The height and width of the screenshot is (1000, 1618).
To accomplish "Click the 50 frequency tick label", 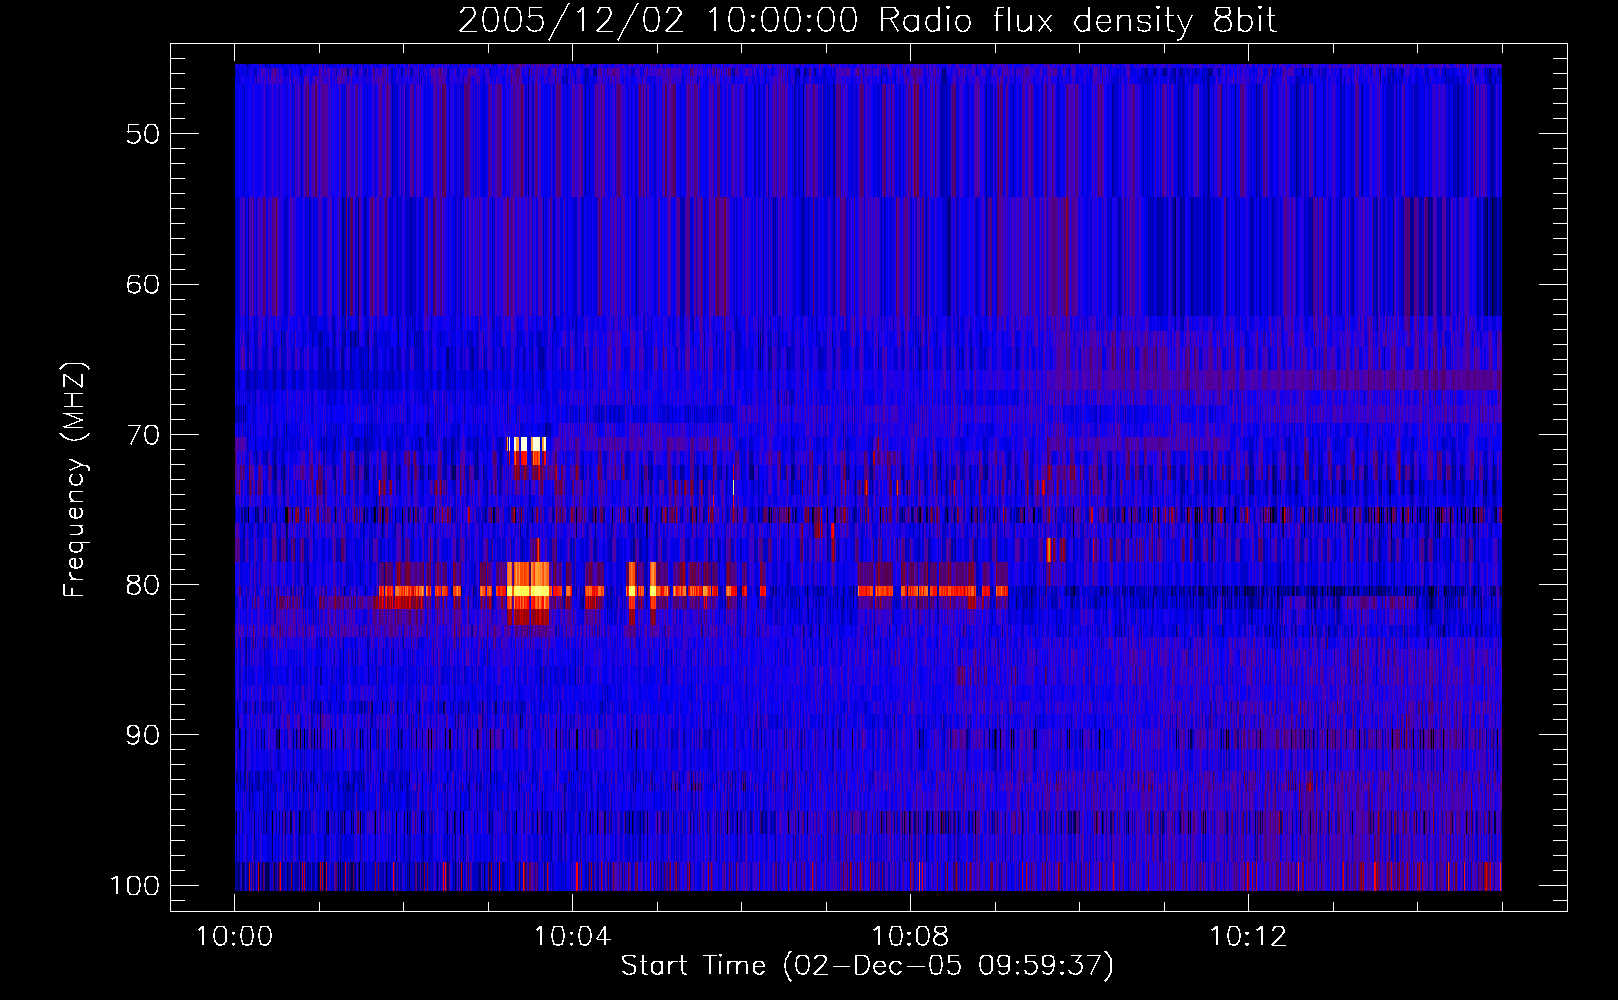I will 143,134.
